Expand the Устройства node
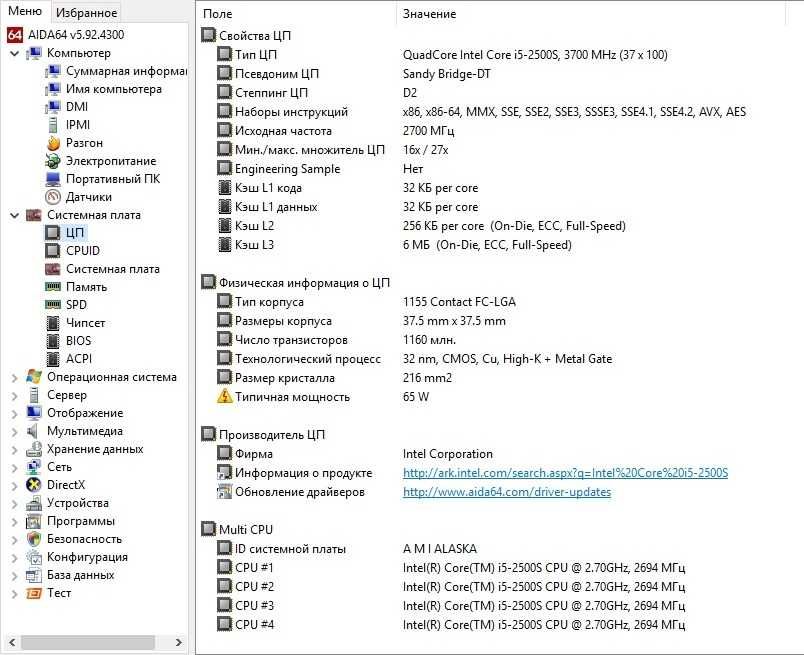This screenshot has height=655, width=804. [14, 504]
